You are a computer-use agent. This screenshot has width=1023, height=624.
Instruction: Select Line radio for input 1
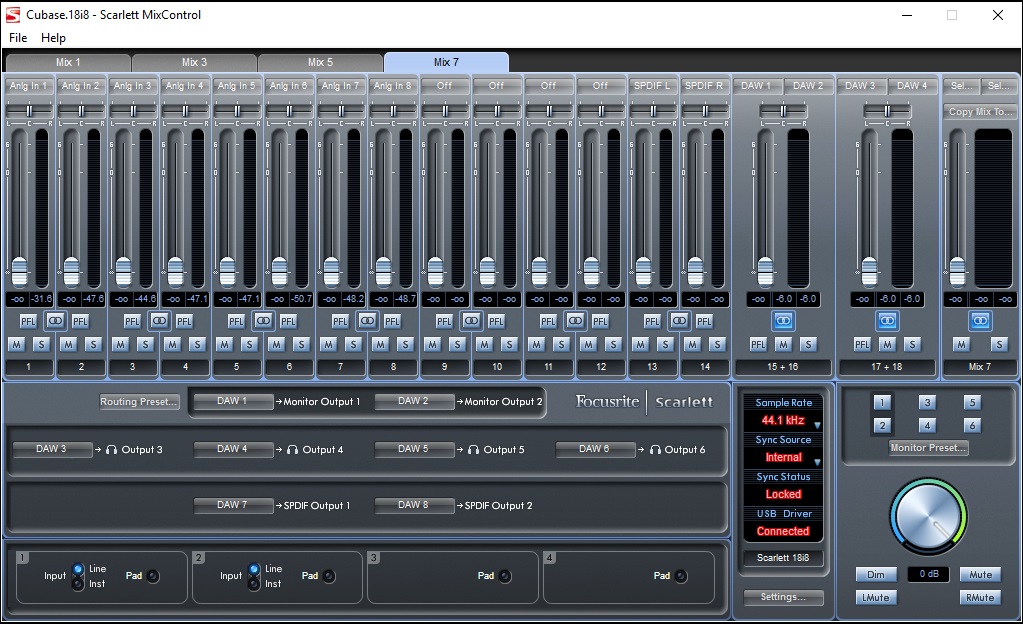click(78, 569)
